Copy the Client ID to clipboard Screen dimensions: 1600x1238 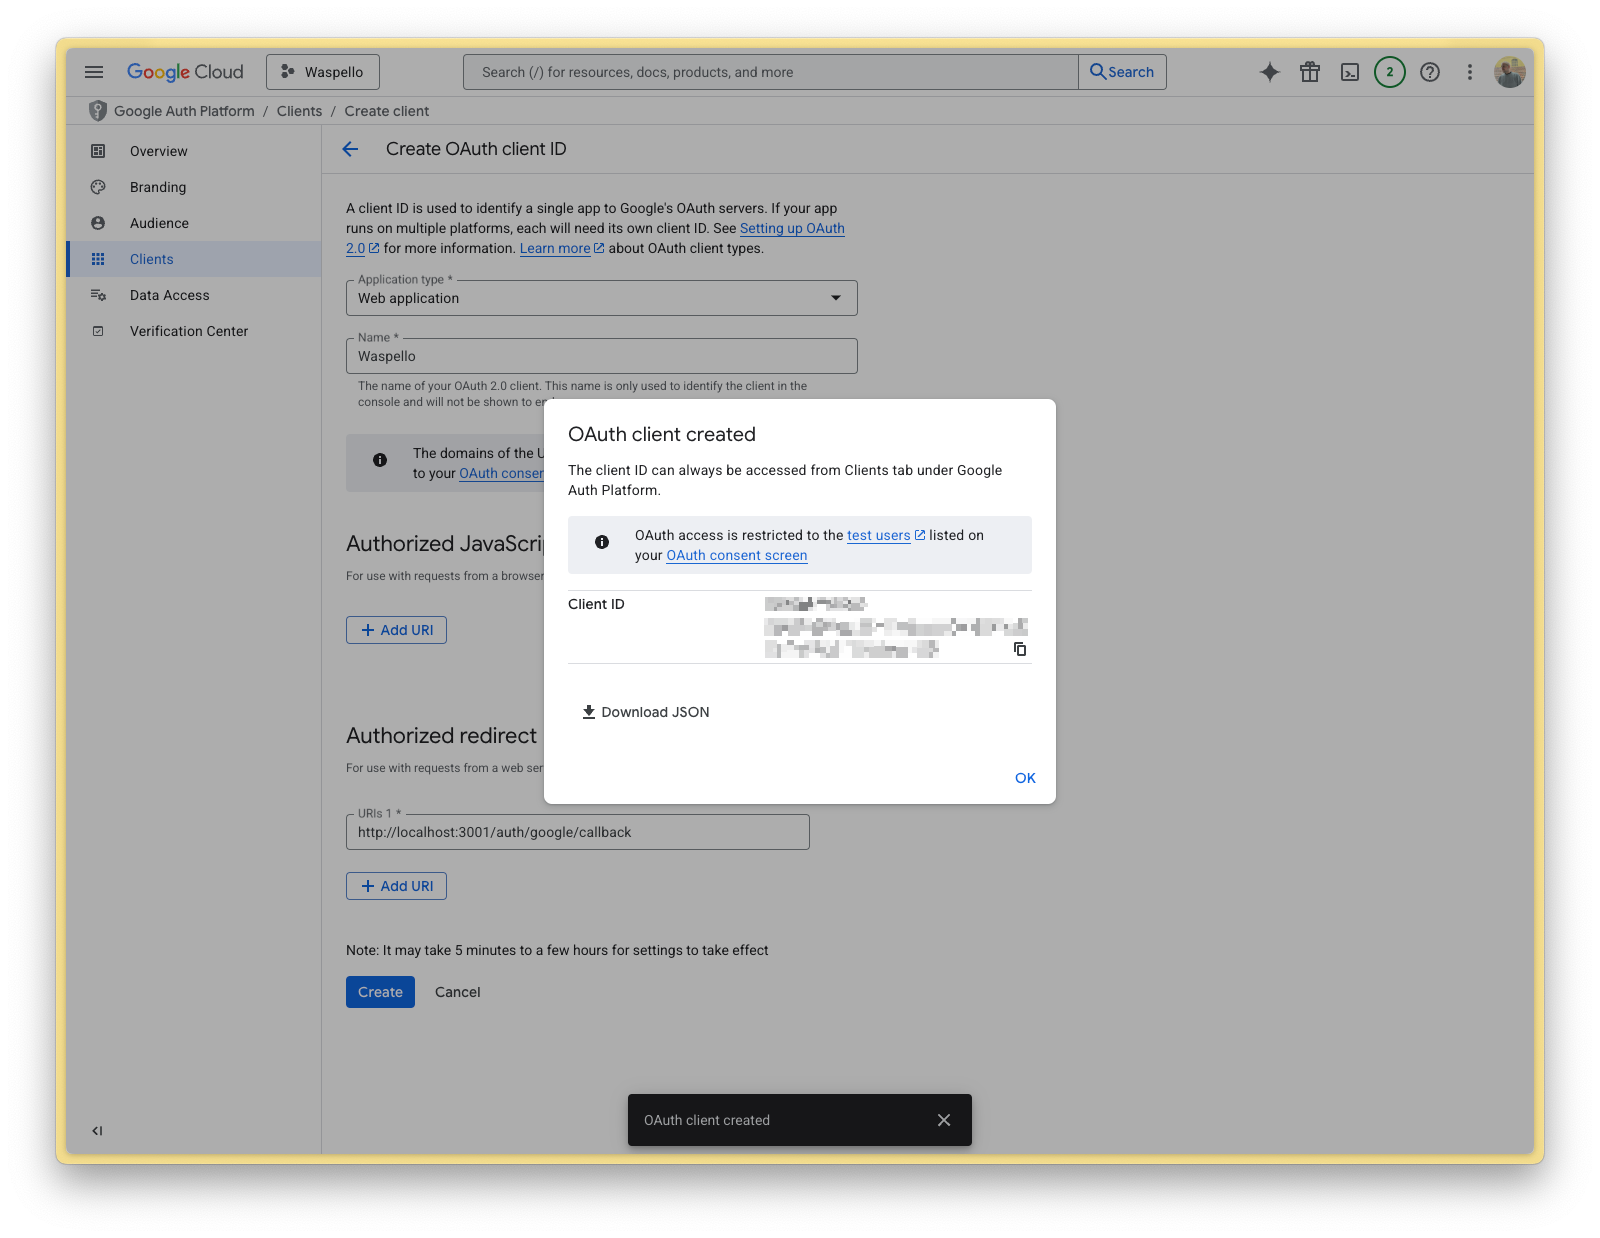coord(1019,649)
